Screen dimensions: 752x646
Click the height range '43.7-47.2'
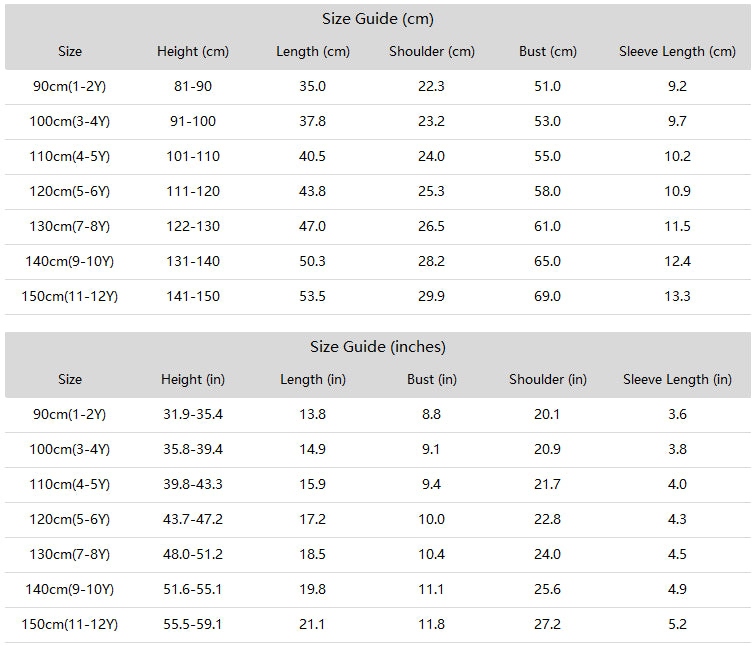pos(193,519)
